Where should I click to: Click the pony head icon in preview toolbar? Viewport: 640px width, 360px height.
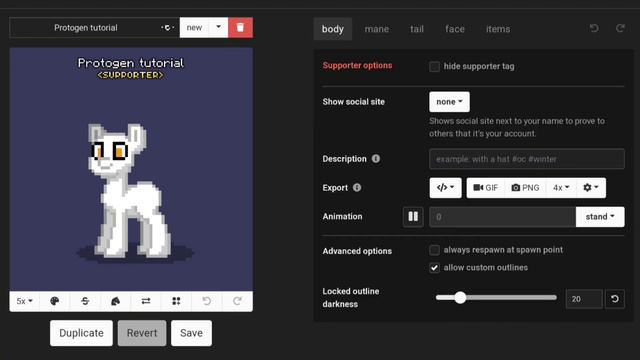tap(116, 301)
